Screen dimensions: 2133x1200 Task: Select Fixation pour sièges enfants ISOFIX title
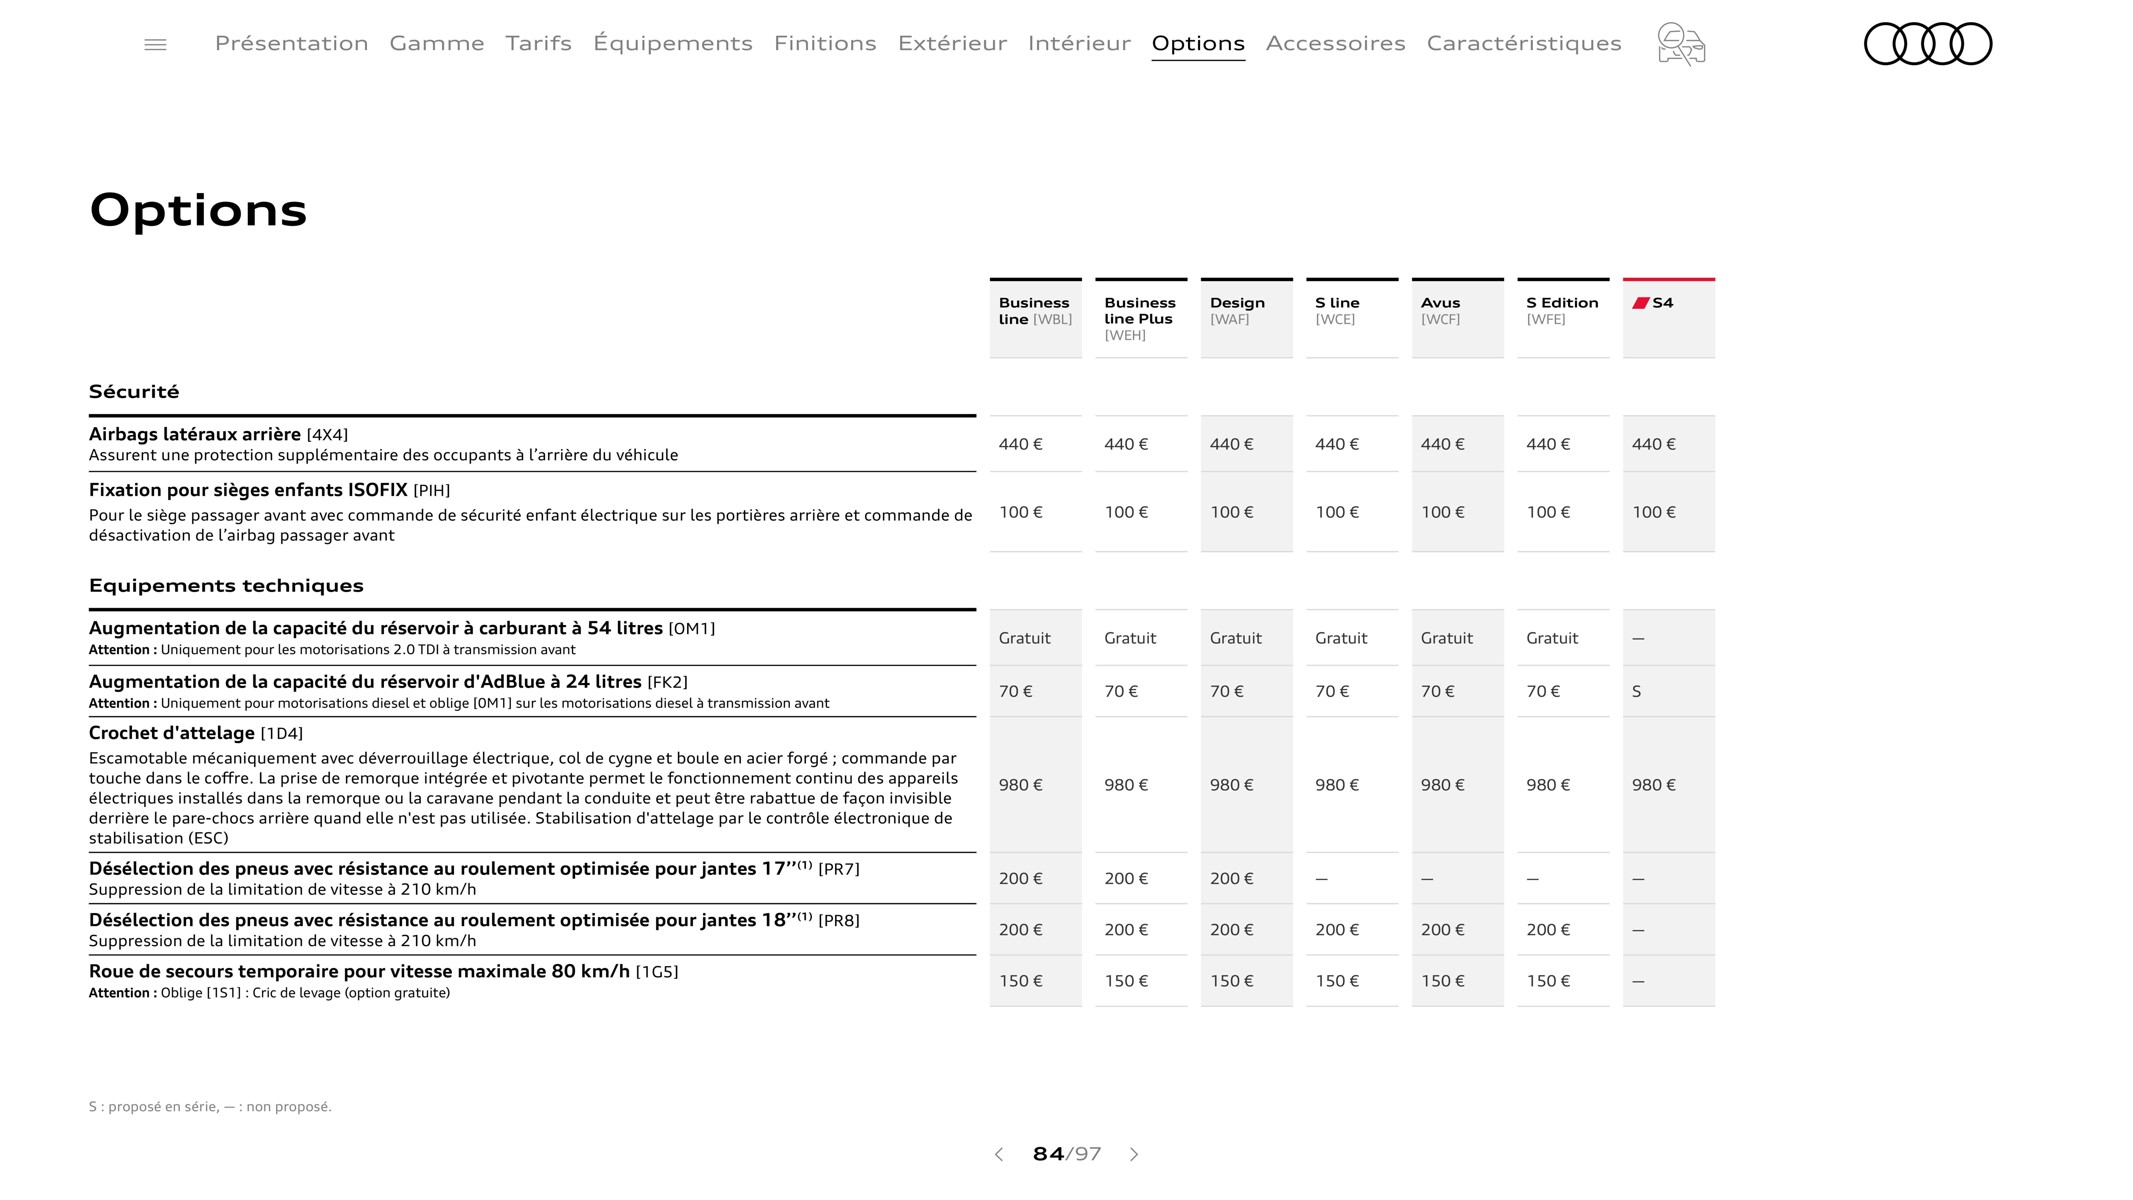(269, 490)
